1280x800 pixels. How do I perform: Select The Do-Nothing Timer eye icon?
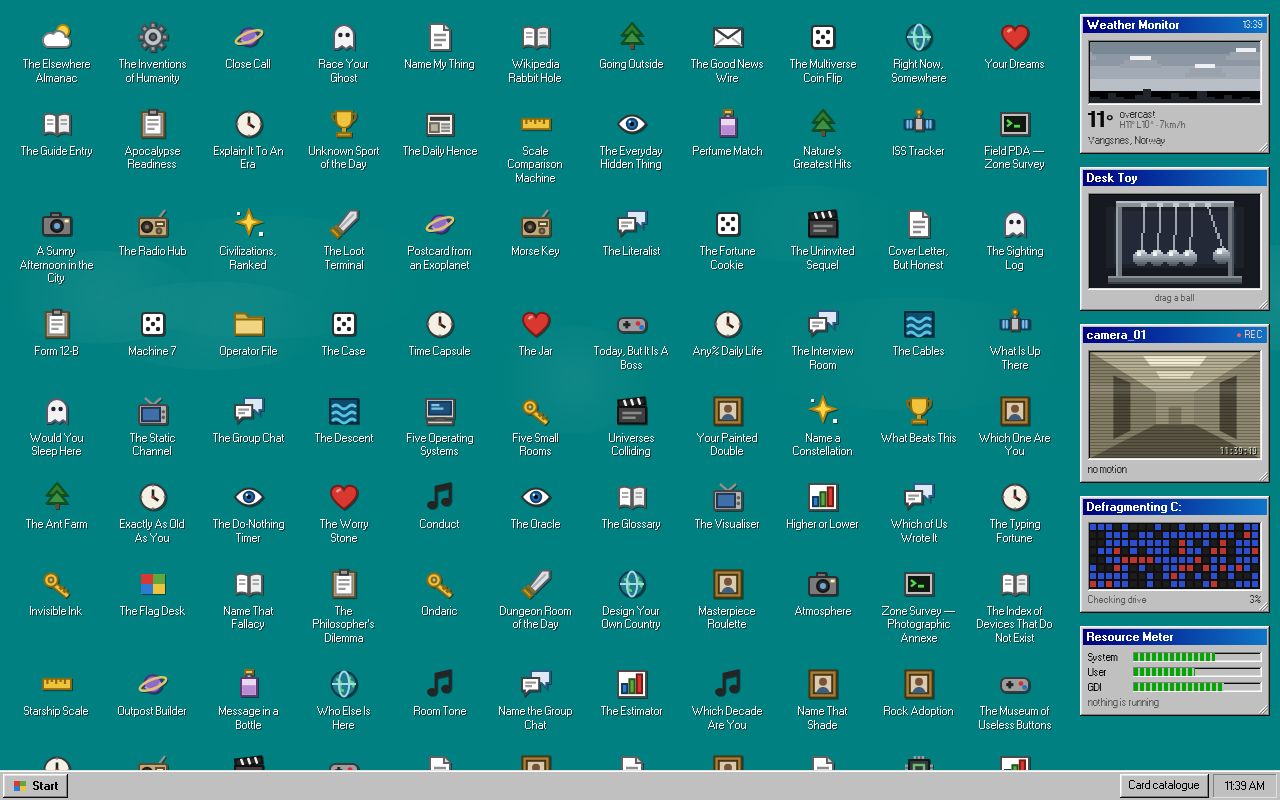click(248, 498)
